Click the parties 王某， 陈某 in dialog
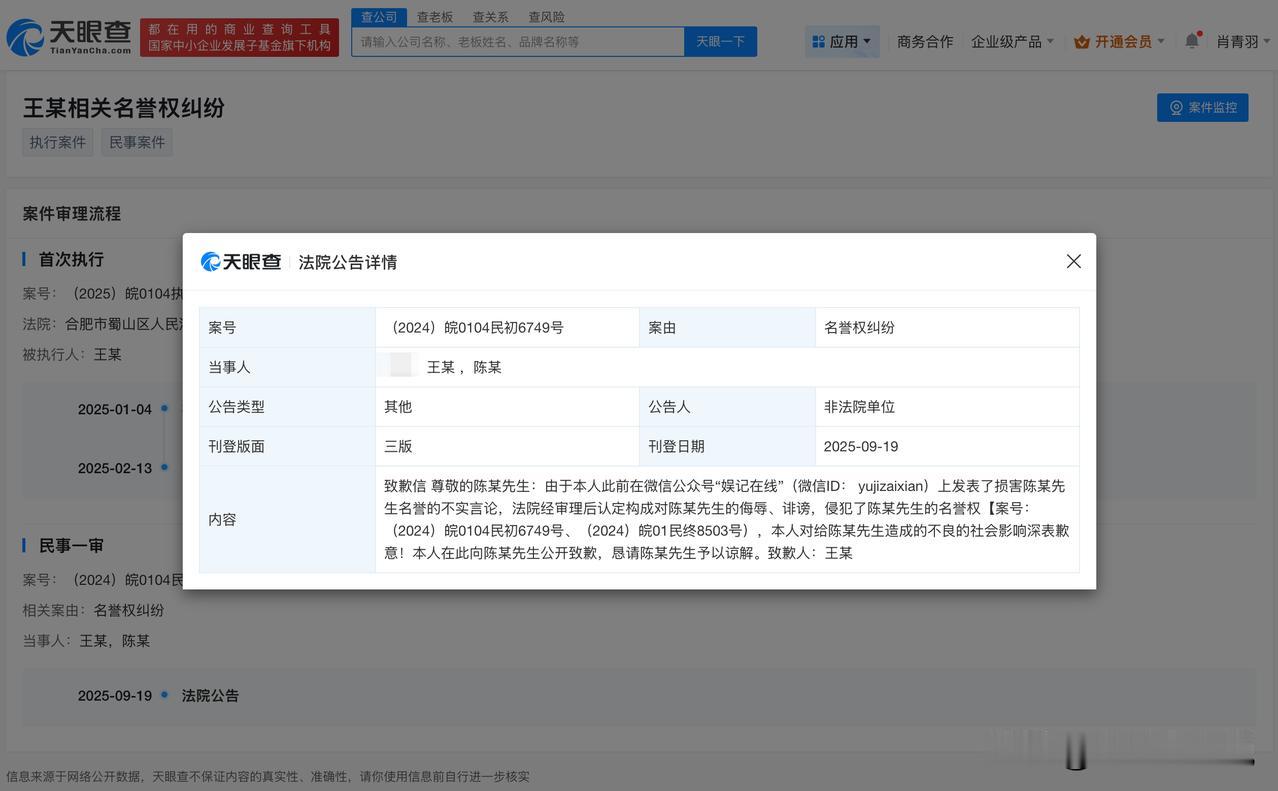This screenshot has width=1278, height=791. (x=464, y=367)
